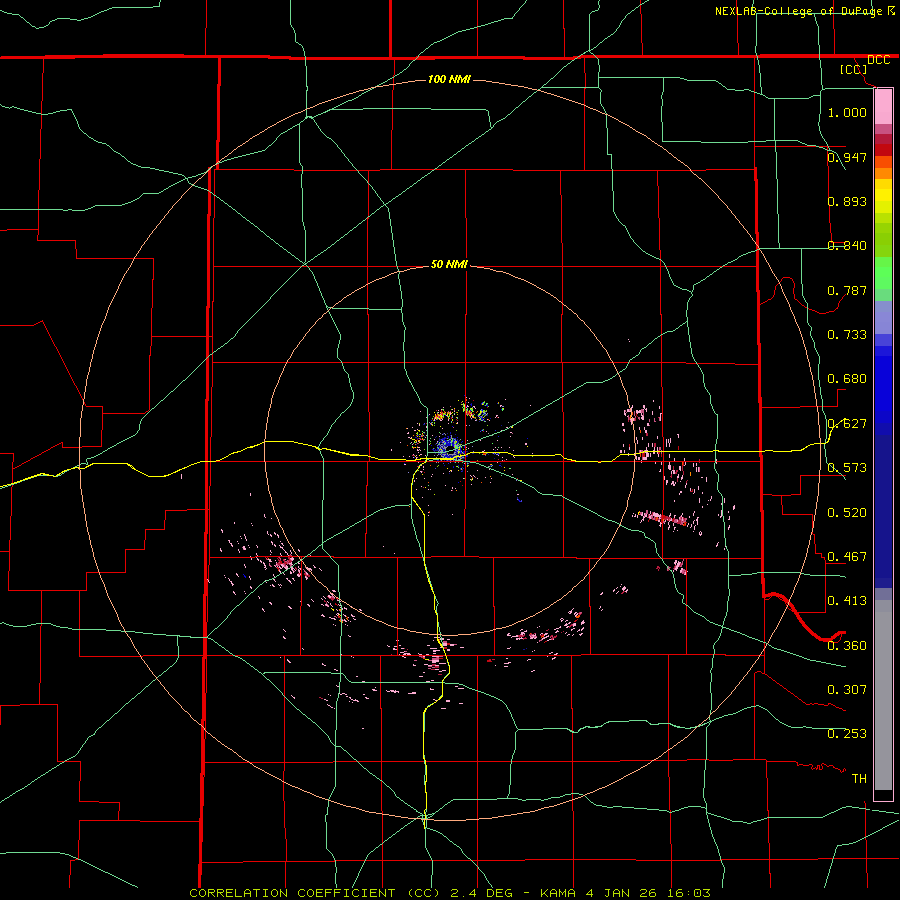
Task: Click the 0.733 scale value
Action: coord(847,335)
